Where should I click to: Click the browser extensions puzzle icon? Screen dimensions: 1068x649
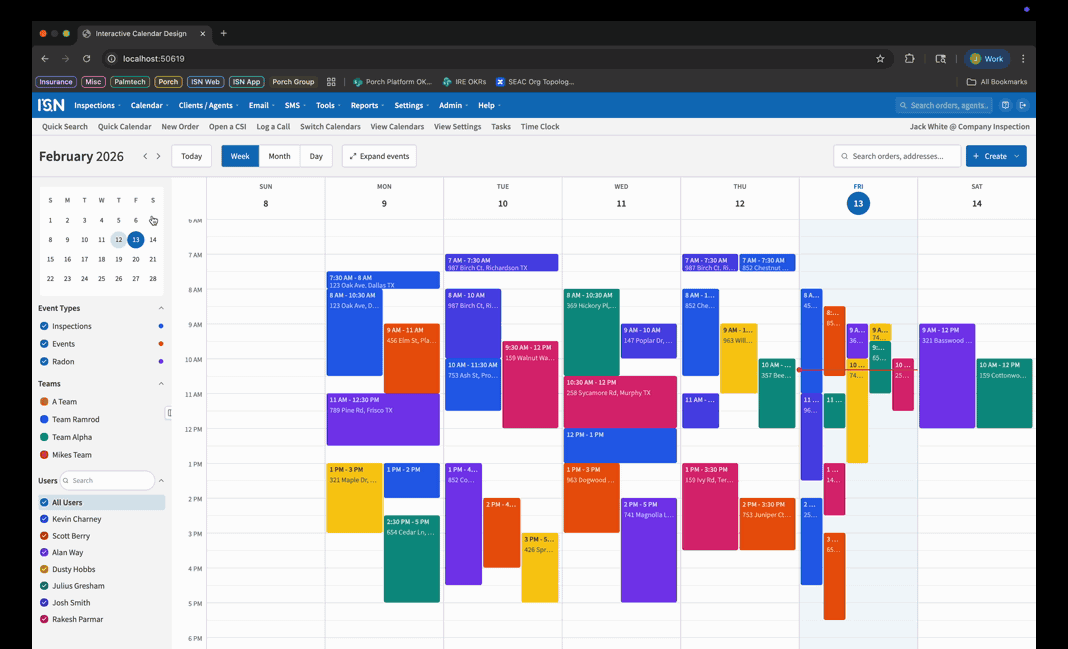[x=909, y=59]
